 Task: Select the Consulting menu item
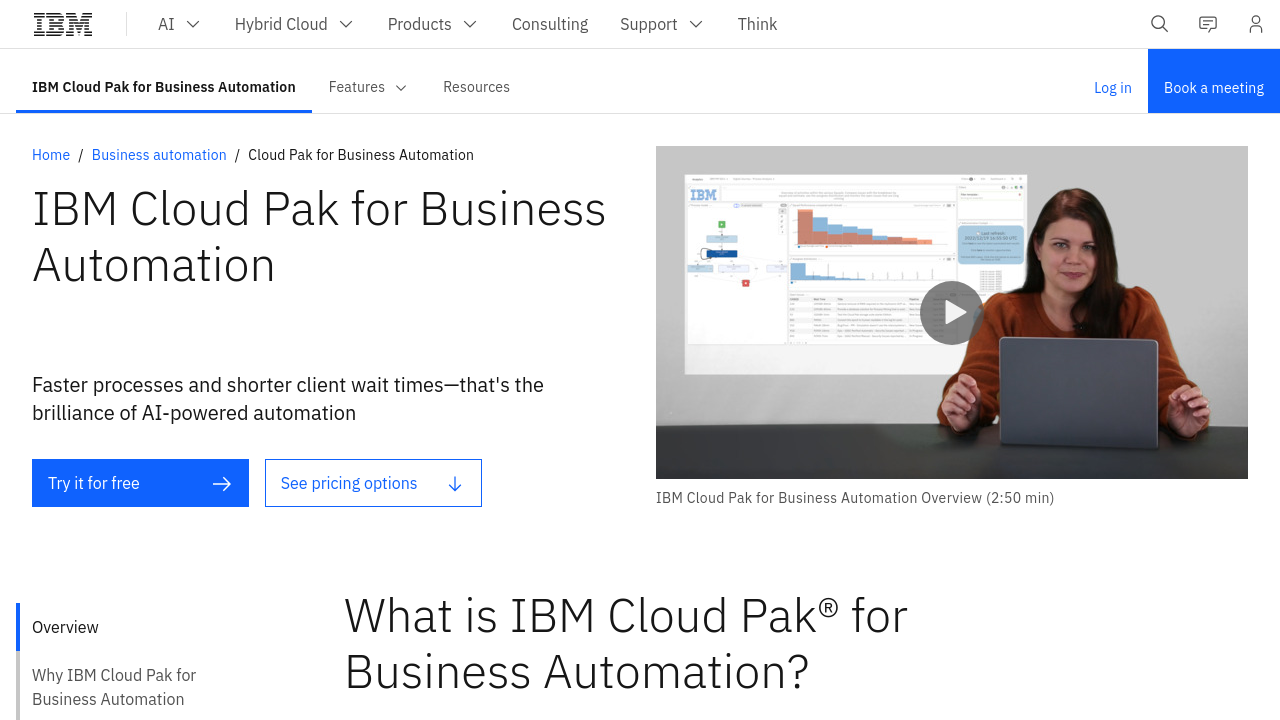pyautogui.click(x=550, y=23)
